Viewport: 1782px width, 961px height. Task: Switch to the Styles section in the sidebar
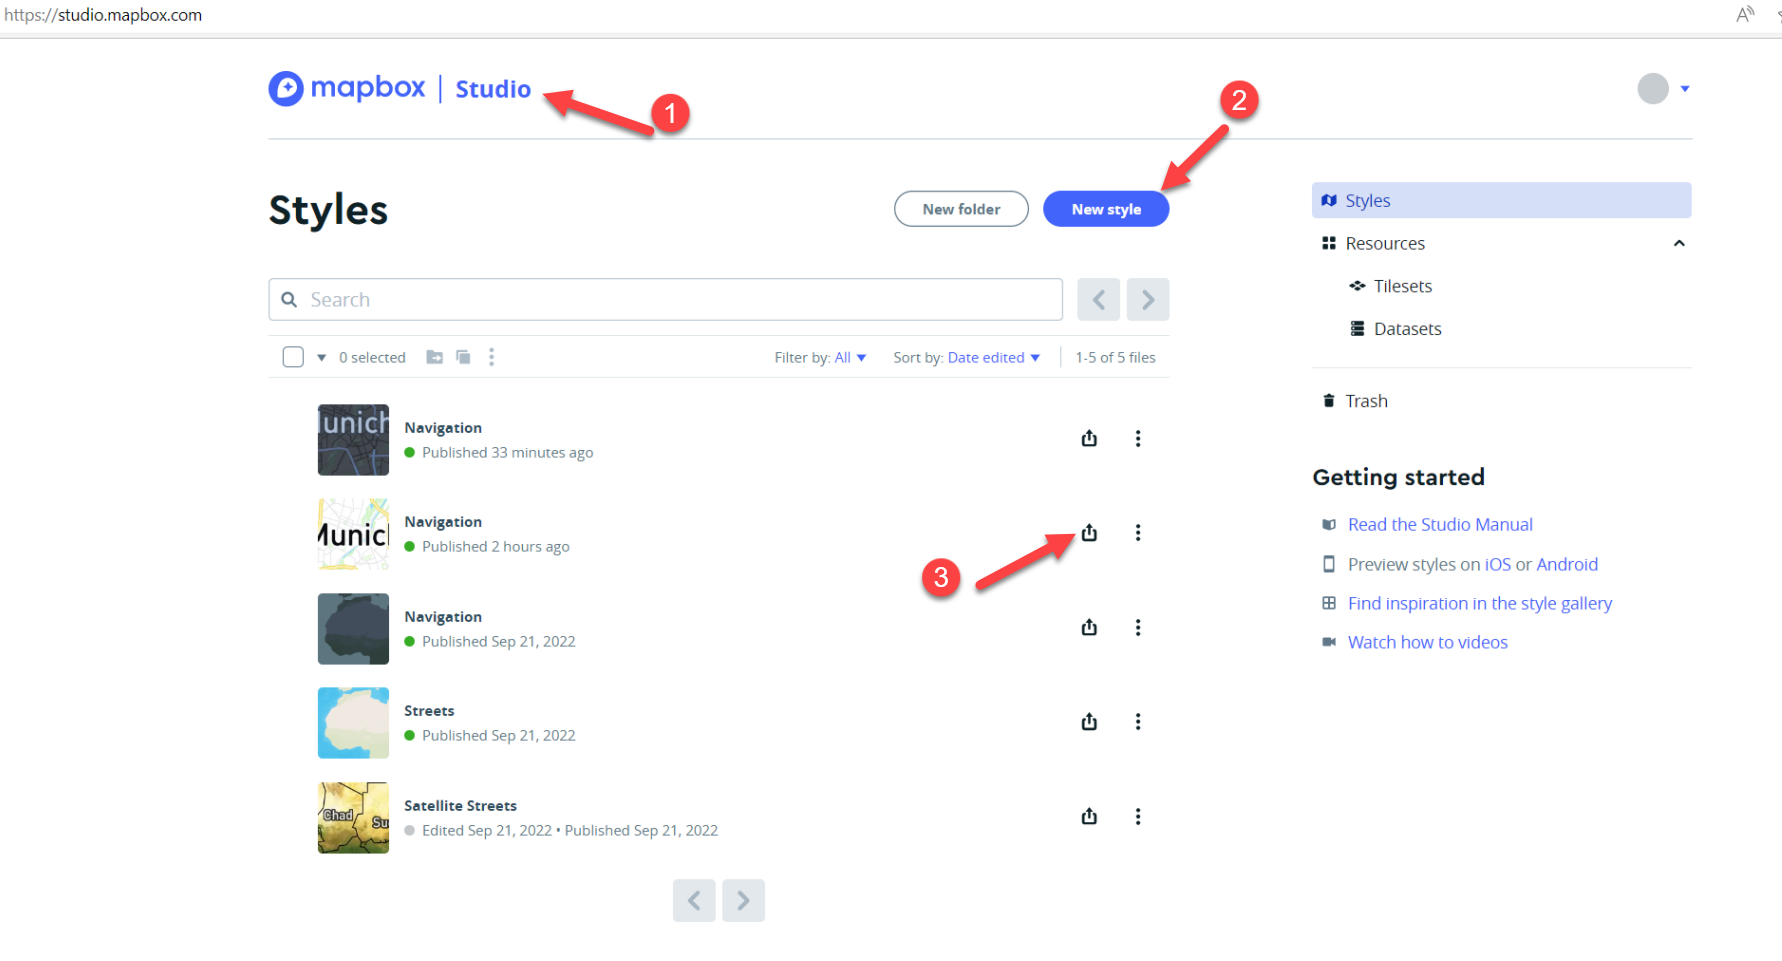pyautogui.click(x=1368, y=200)
